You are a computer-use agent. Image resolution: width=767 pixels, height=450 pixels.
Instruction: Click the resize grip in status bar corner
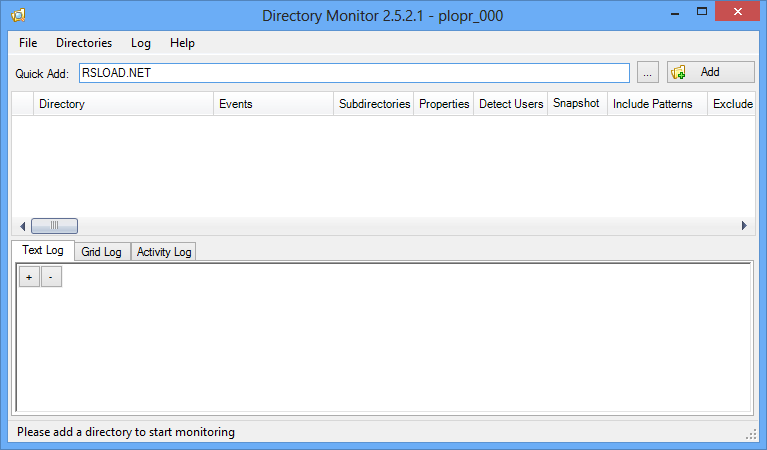tap(751, 435)
